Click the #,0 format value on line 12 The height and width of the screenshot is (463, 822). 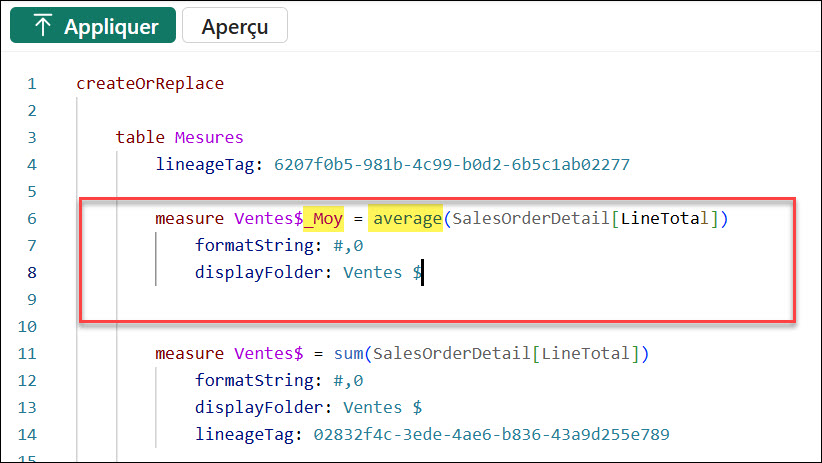[349, 380]
